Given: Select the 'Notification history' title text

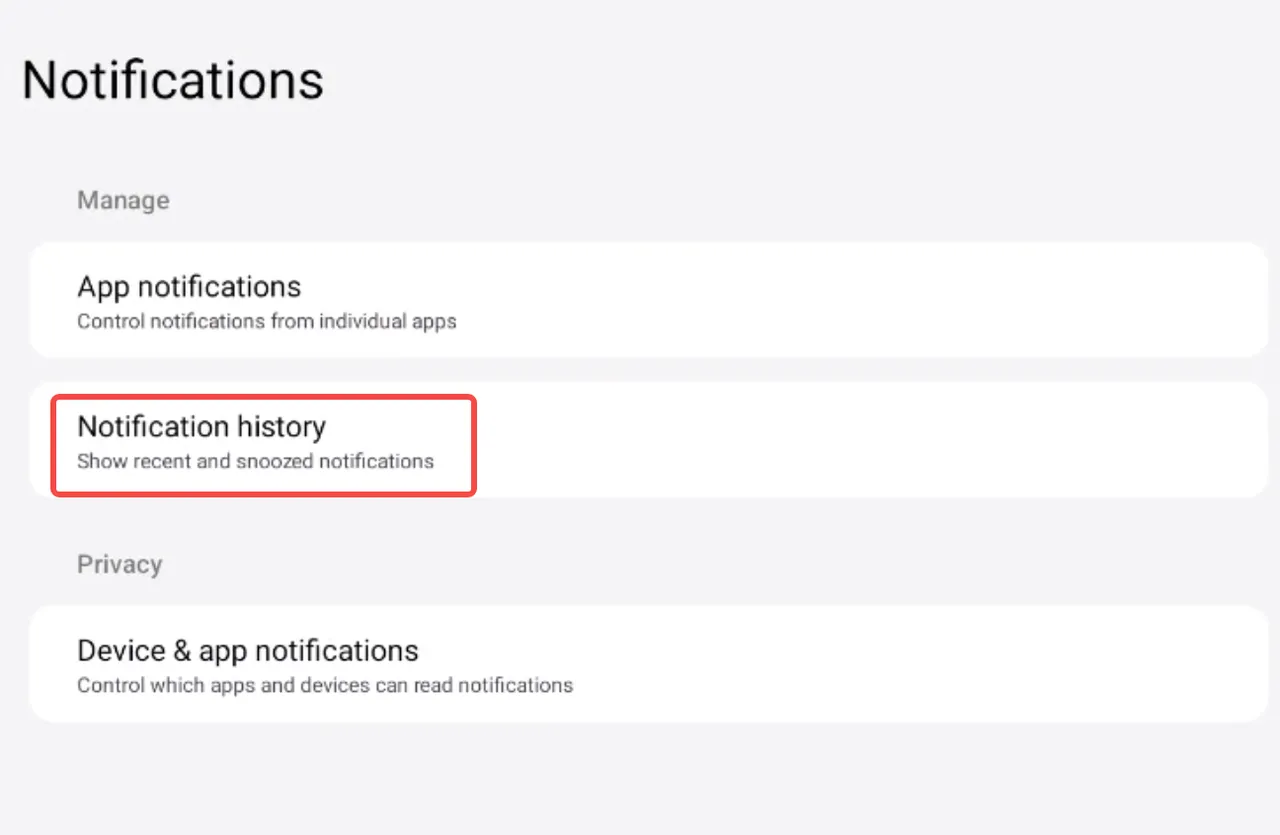Looking at the screenshot, I should click(x=201, y=427).
